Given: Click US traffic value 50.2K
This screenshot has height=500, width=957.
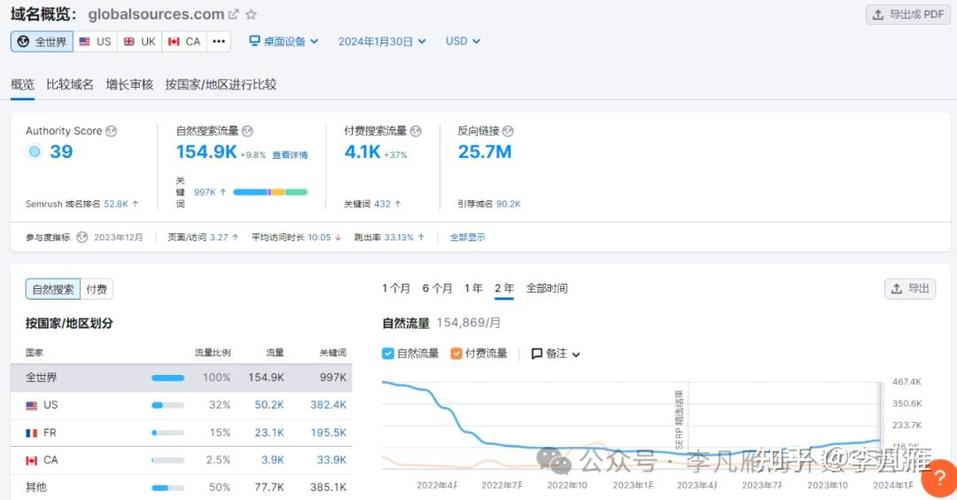Looking at the screenshot, I should coord(269,405).
